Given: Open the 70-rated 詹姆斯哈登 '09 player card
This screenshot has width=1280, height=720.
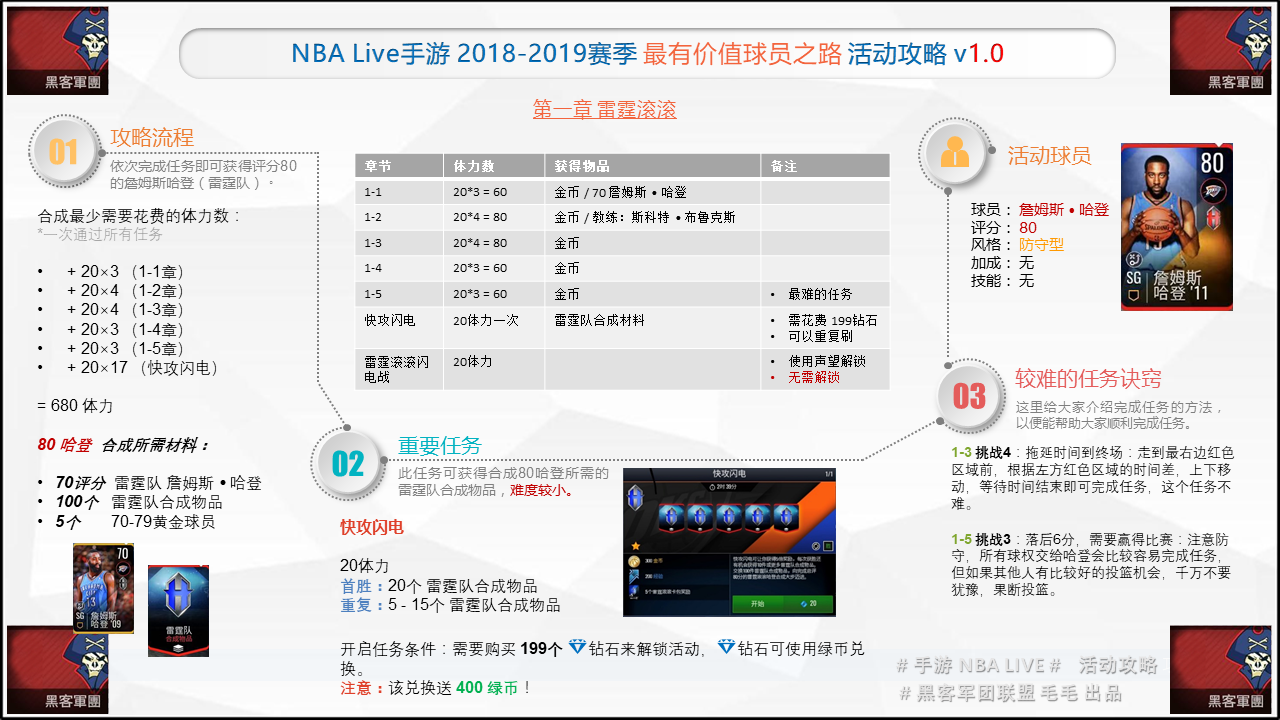Looking at the screenshot, I should (x=104, y=588).
